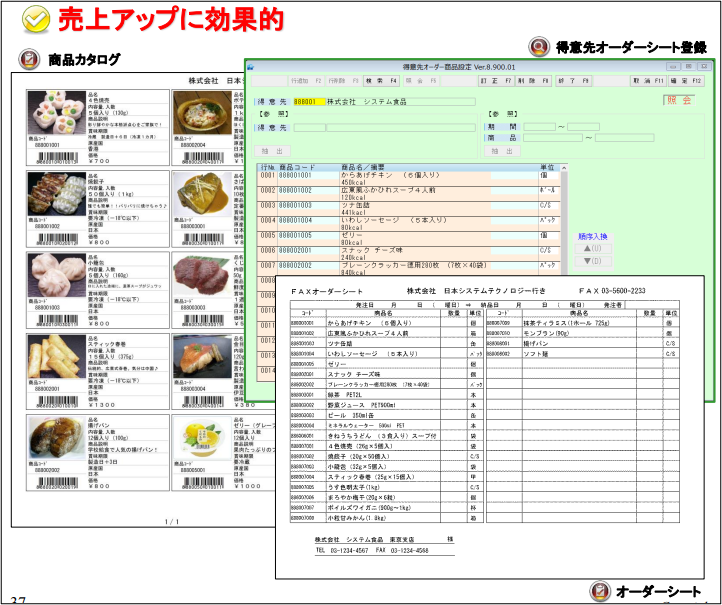Viewport: 722px width, 605px height.
Task: Click row 0007 プレーンクラッカー in order list
Action: tap(409, 269)
